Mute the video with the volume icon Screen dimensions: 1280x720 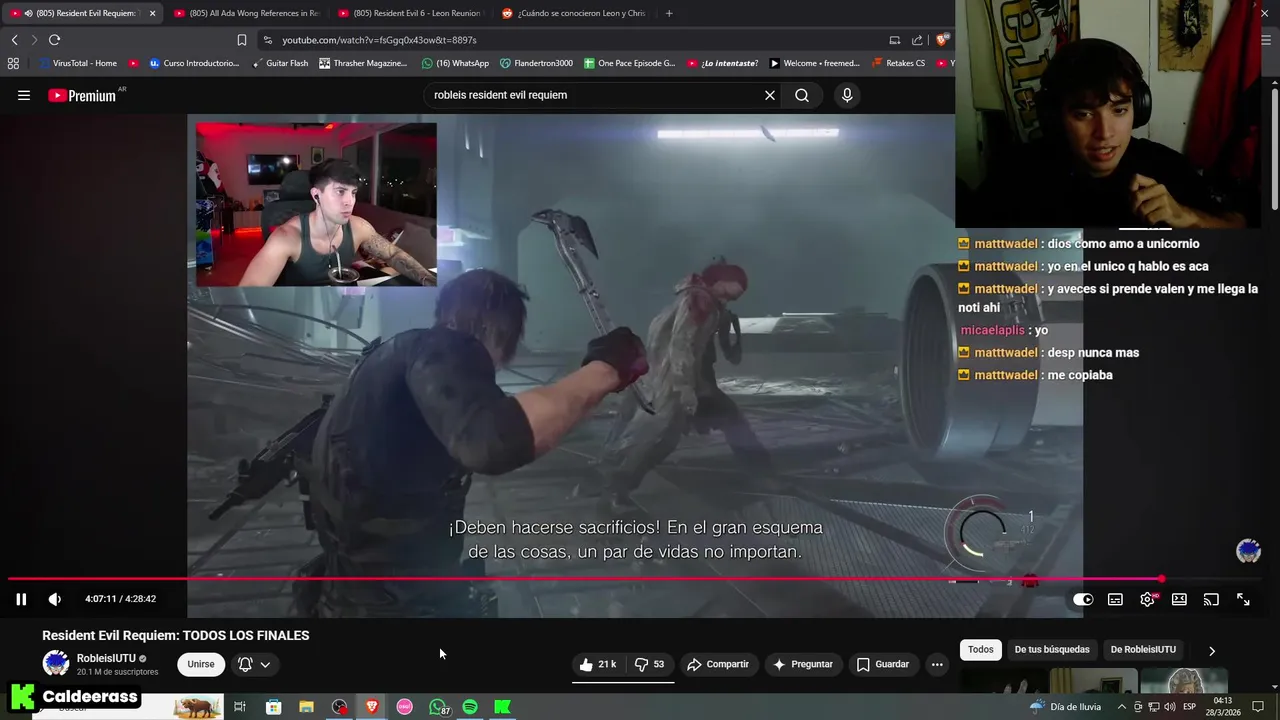(x=55, y=599)
